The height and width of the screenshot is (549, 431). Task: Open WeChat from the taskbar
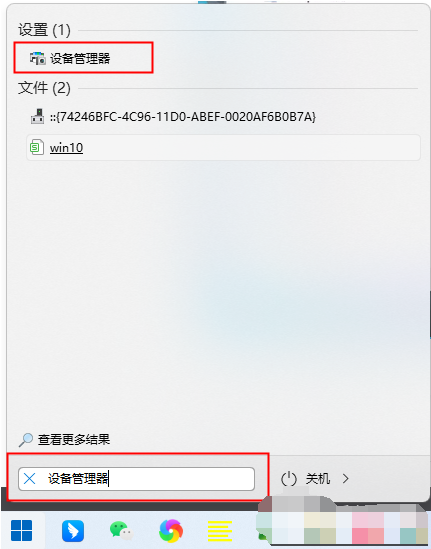point(121,530)
